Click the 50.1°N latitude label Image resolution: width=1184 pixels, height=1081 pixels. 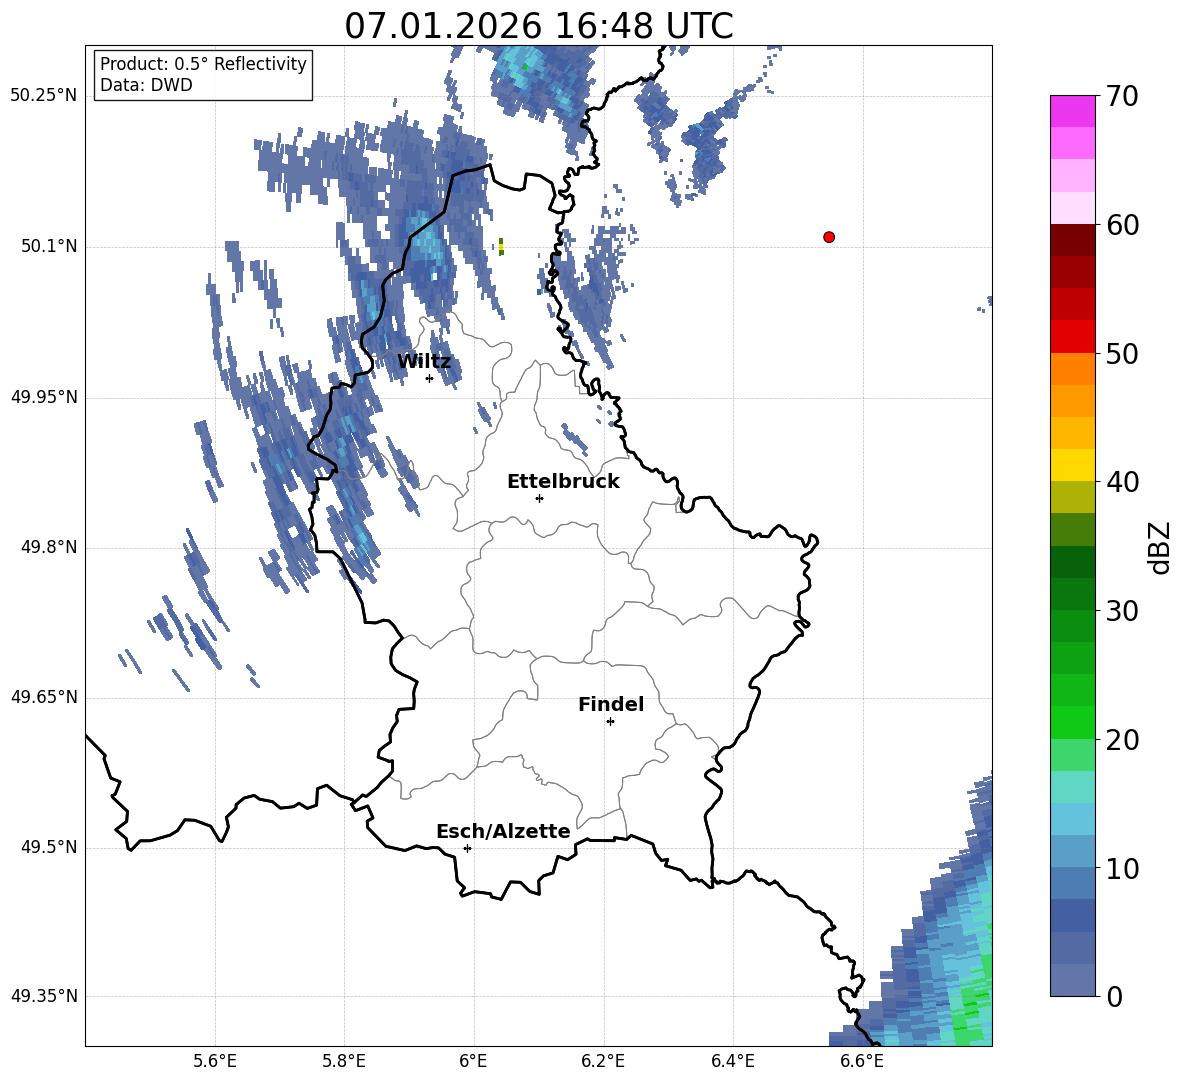(49, 246)
